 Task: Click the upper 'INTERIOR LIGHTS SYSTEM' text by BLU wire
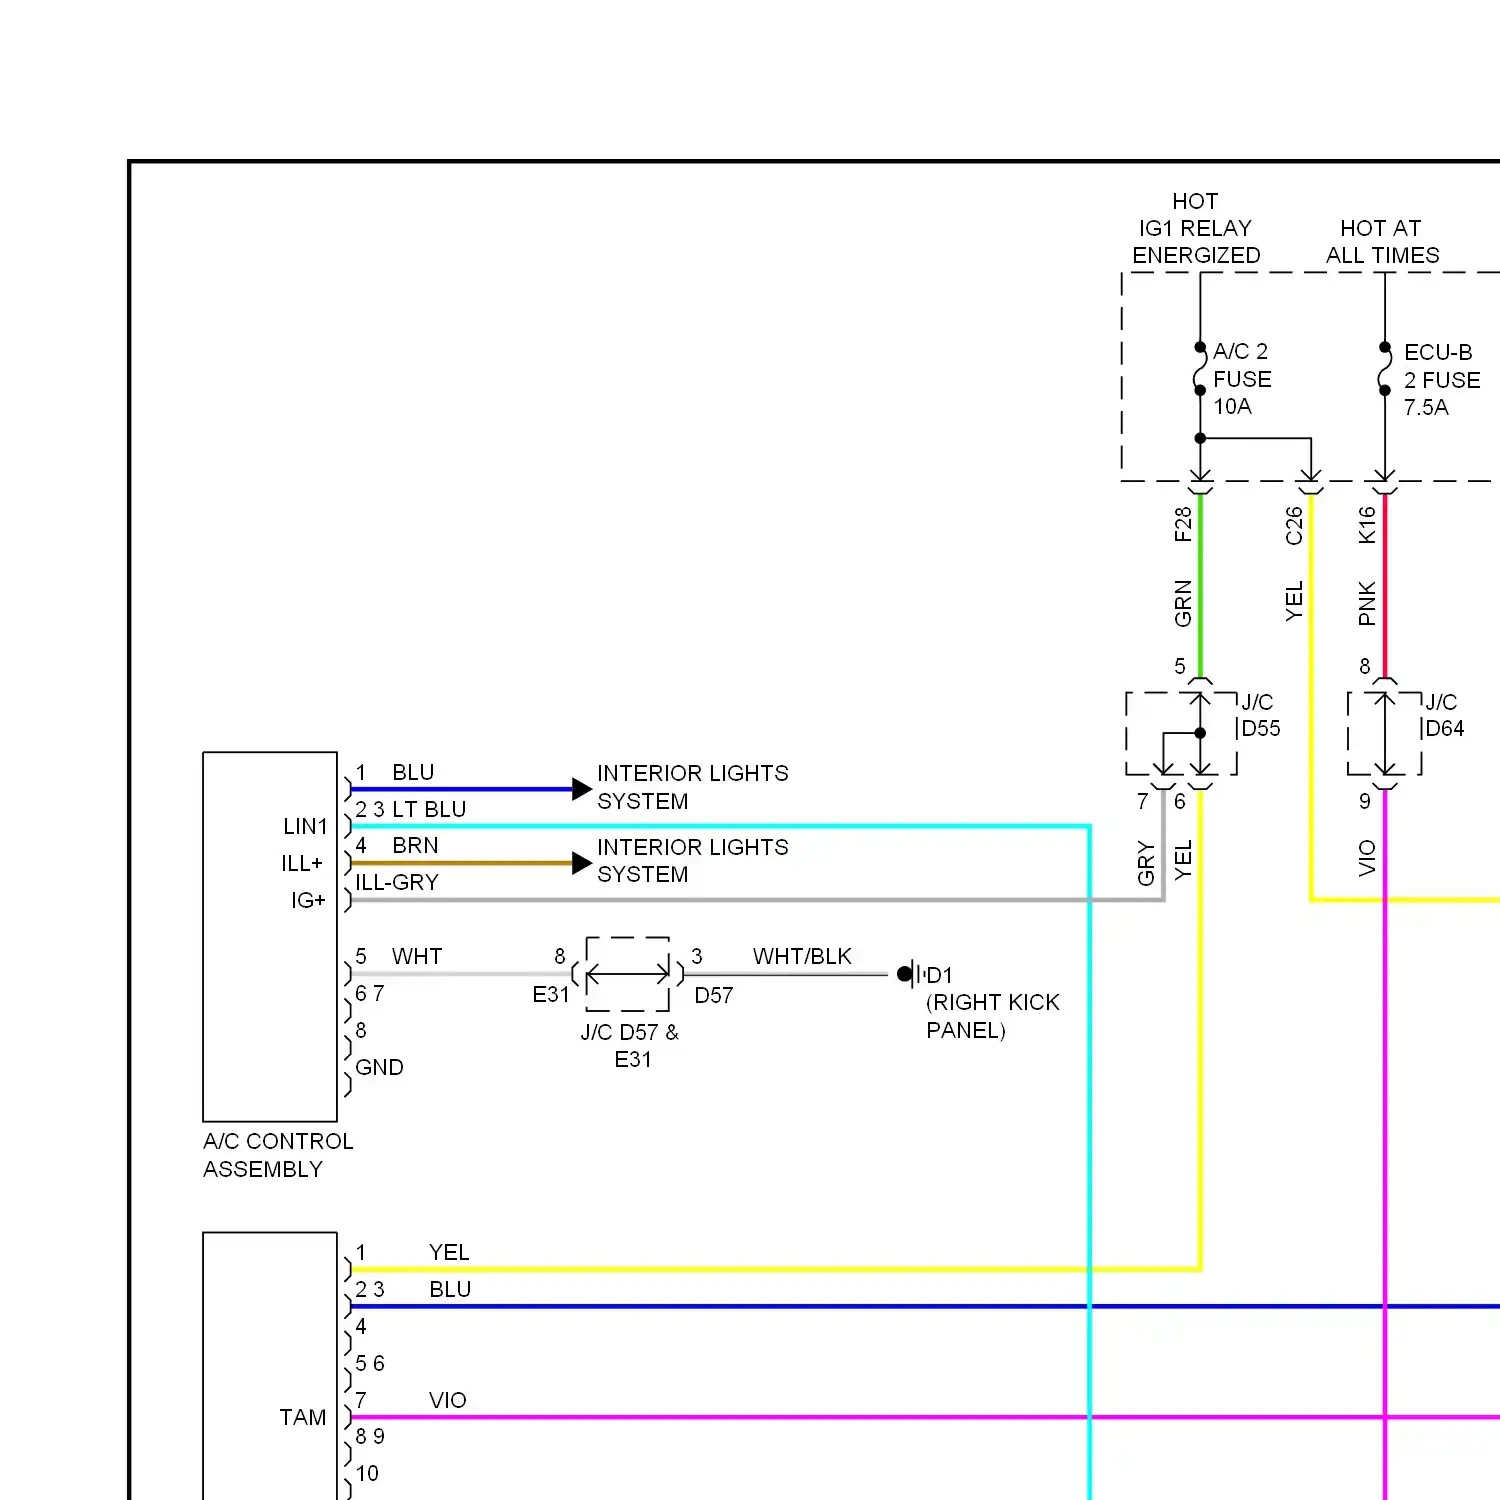point(692,787)
